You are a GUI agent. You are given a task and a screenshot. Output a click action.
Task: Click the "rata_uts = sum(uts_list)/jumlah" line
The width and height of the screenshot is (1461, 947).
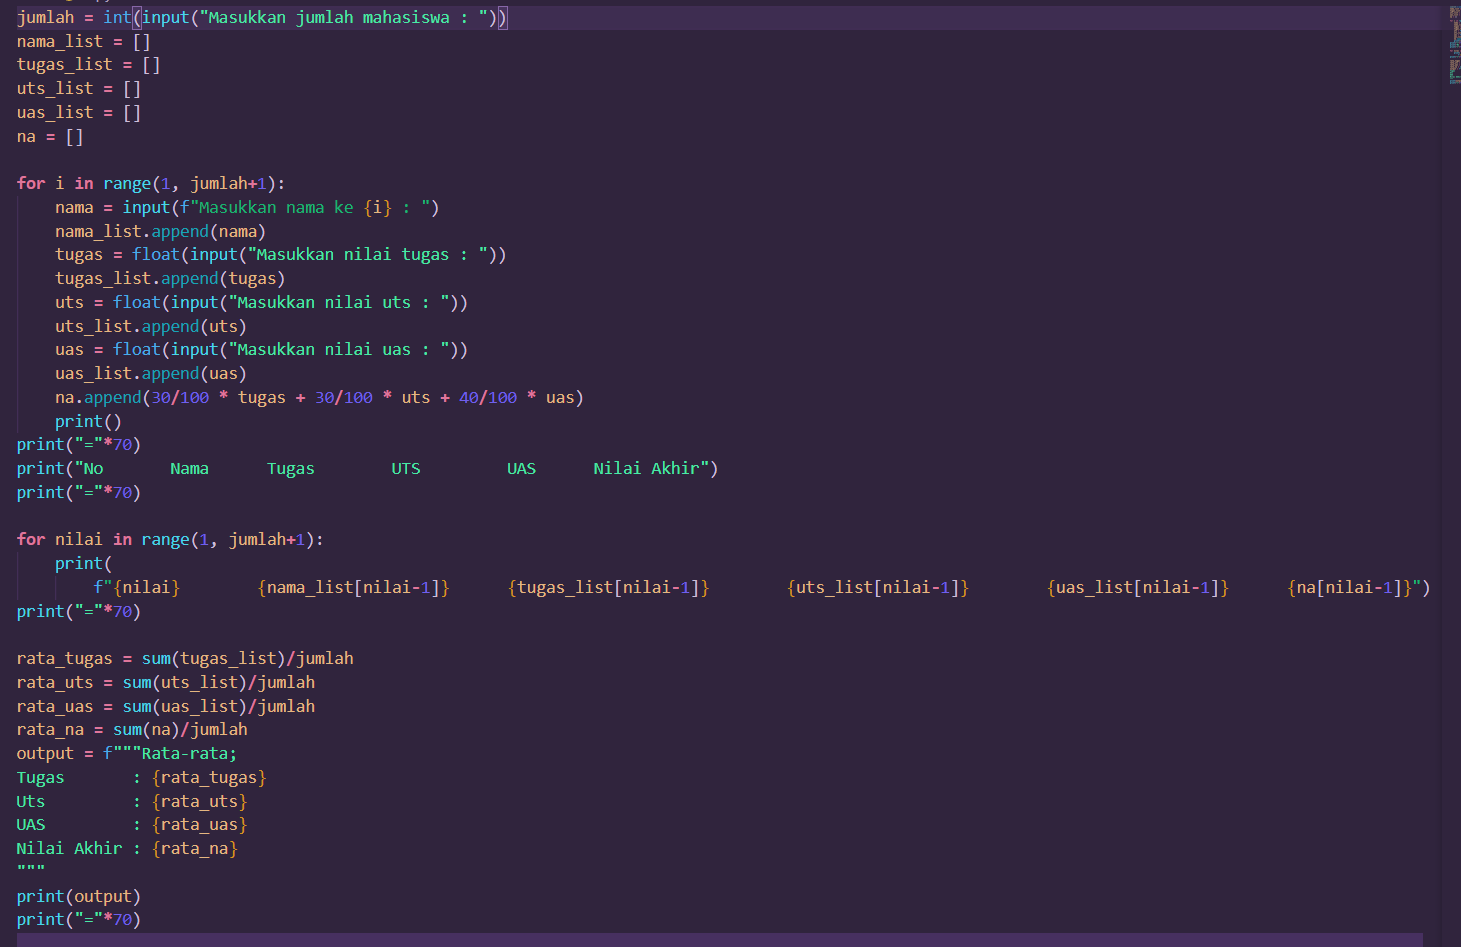click(x=166, y=683)
